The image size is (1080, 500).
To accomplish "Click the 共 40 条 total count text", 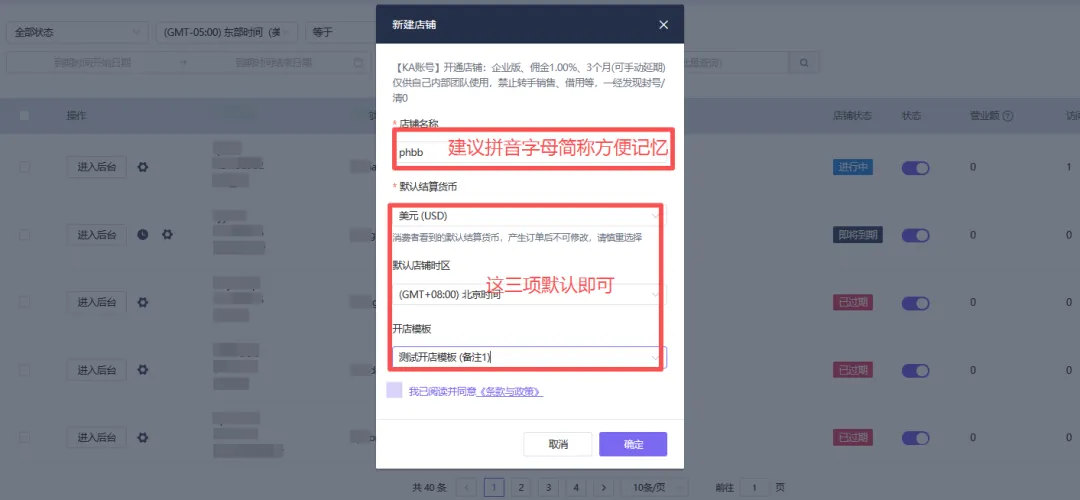I will coord(429,487).
